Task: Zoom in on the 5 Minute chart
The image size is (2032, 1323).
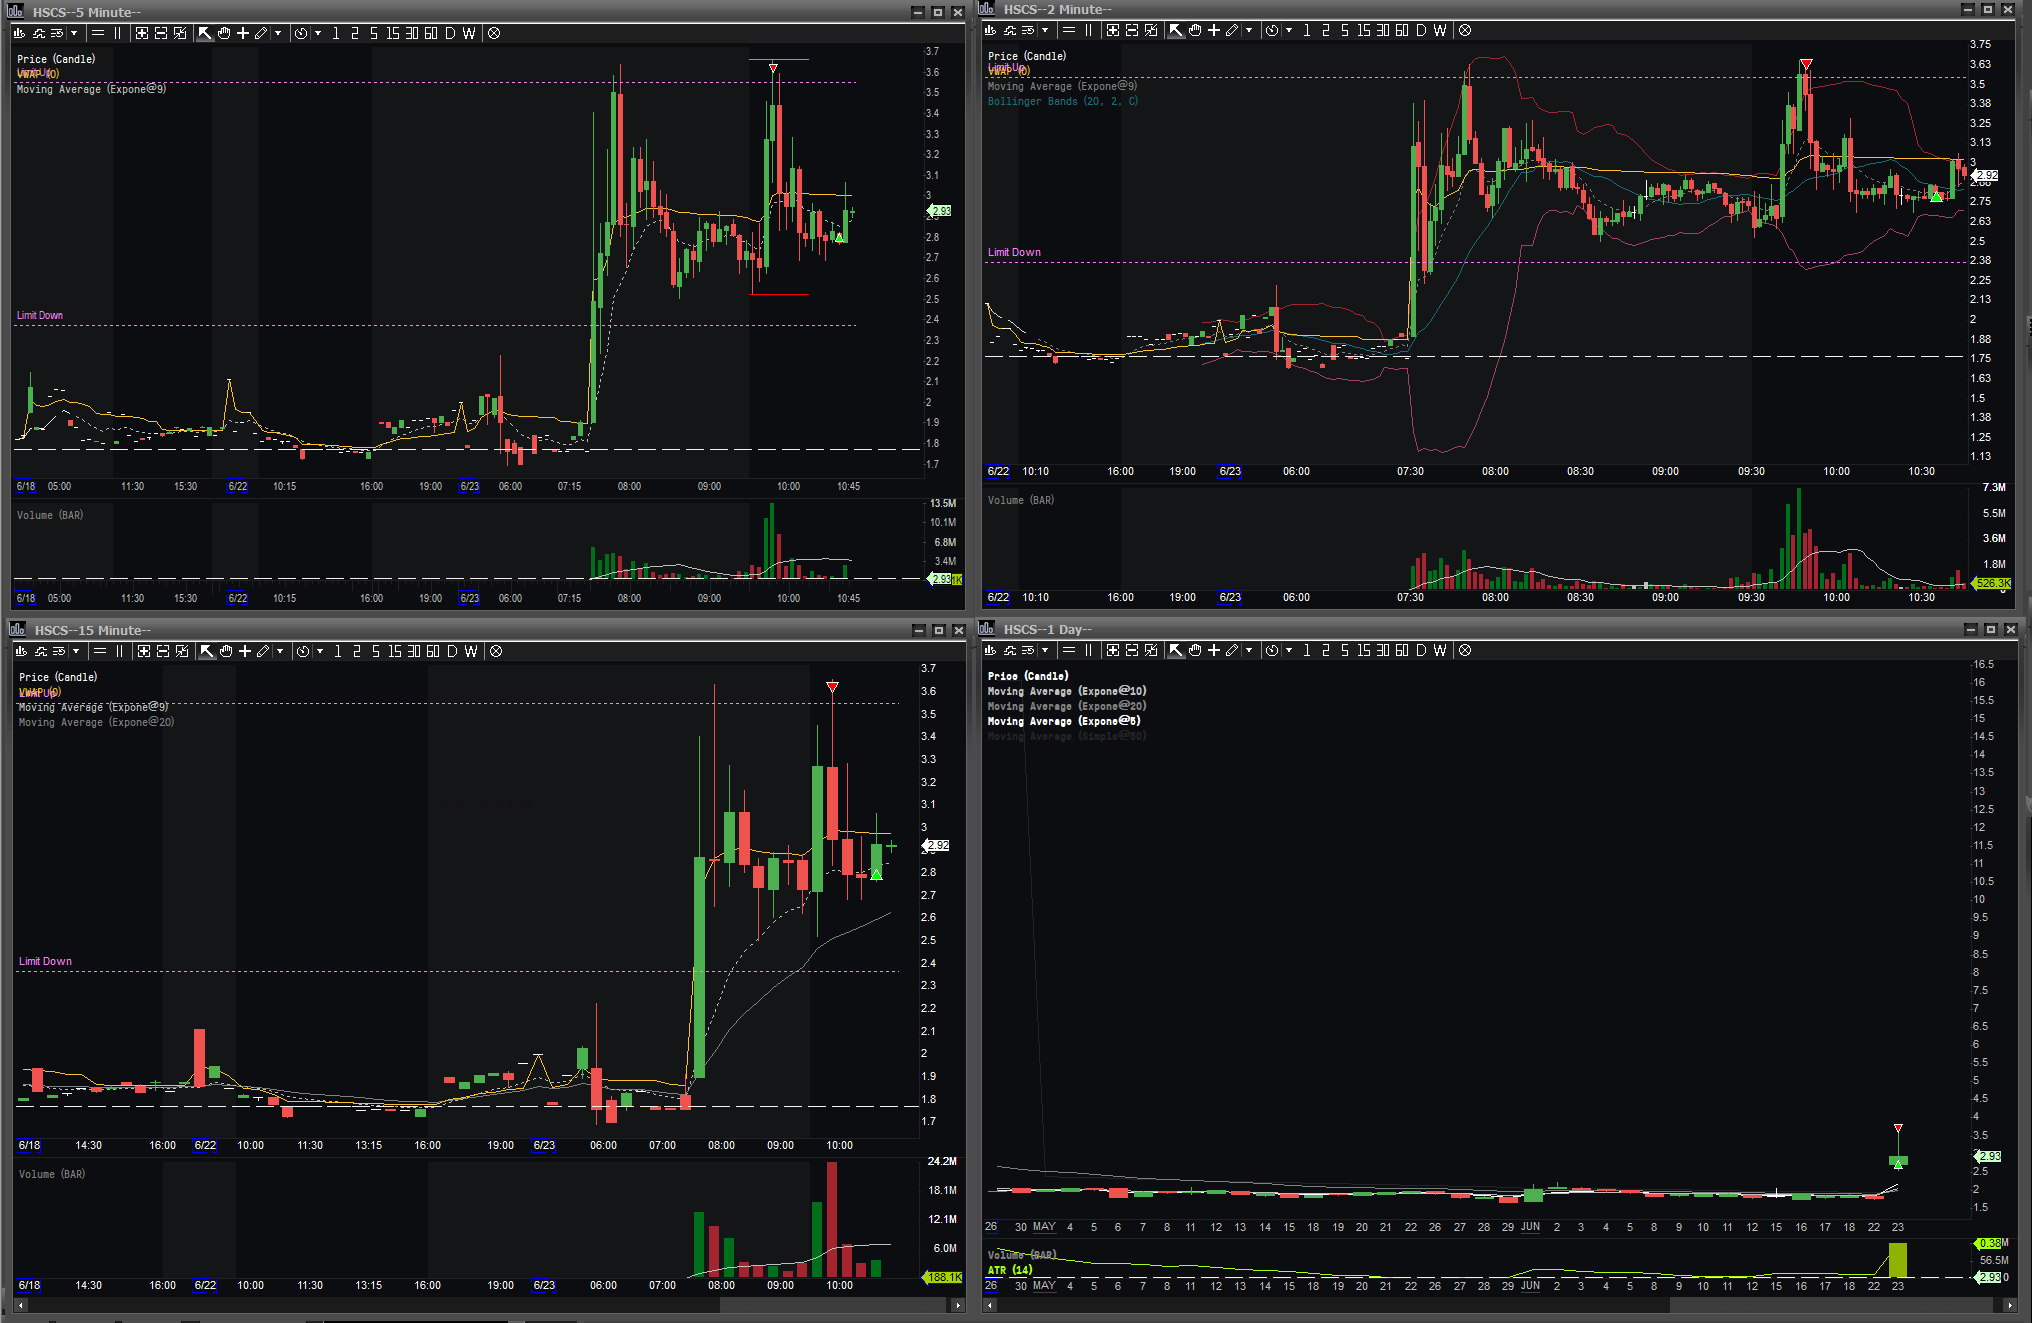Action: [x=142, y=33]
